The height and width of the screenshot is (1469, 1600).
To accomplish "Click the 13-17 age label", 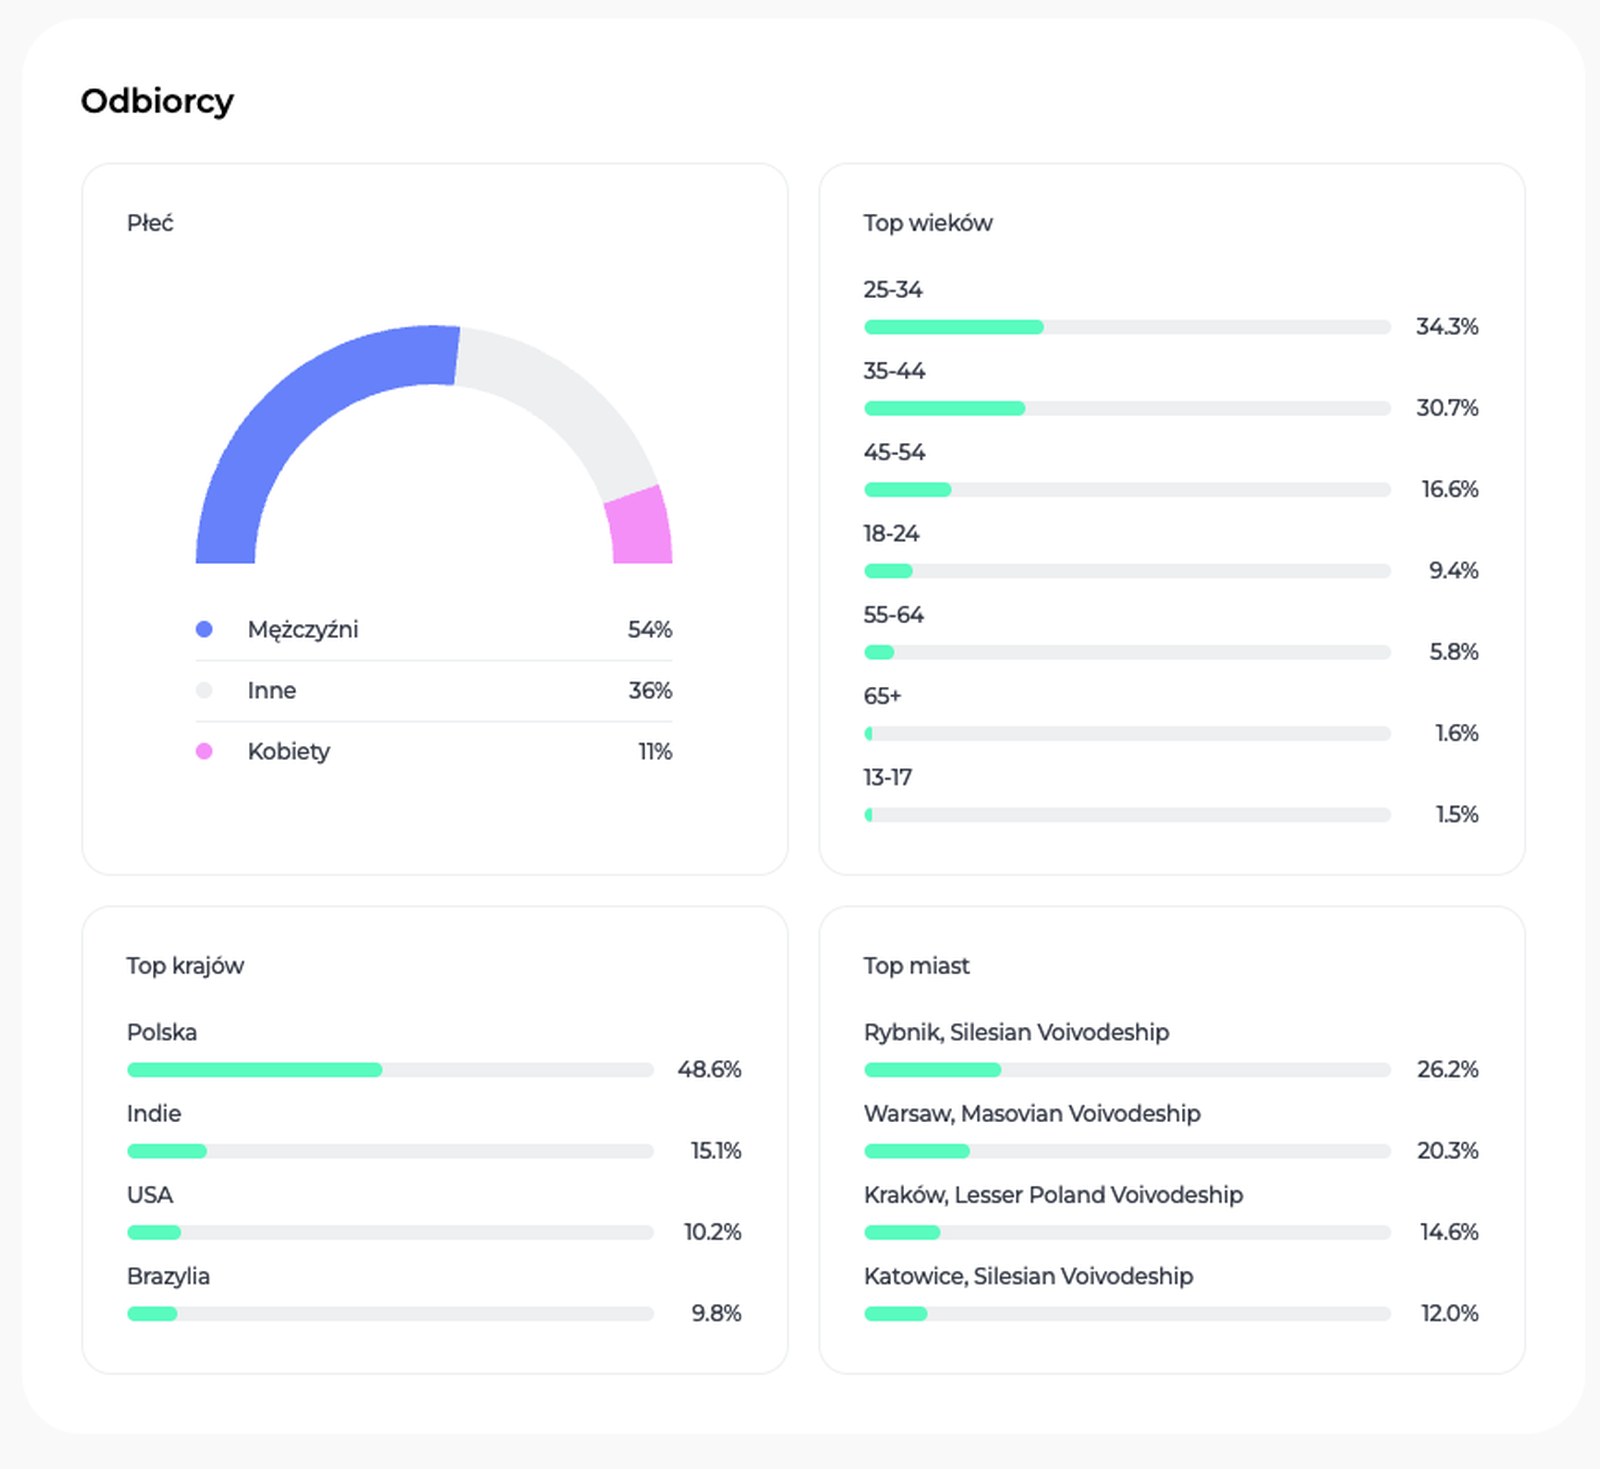I will click(888, 777).
